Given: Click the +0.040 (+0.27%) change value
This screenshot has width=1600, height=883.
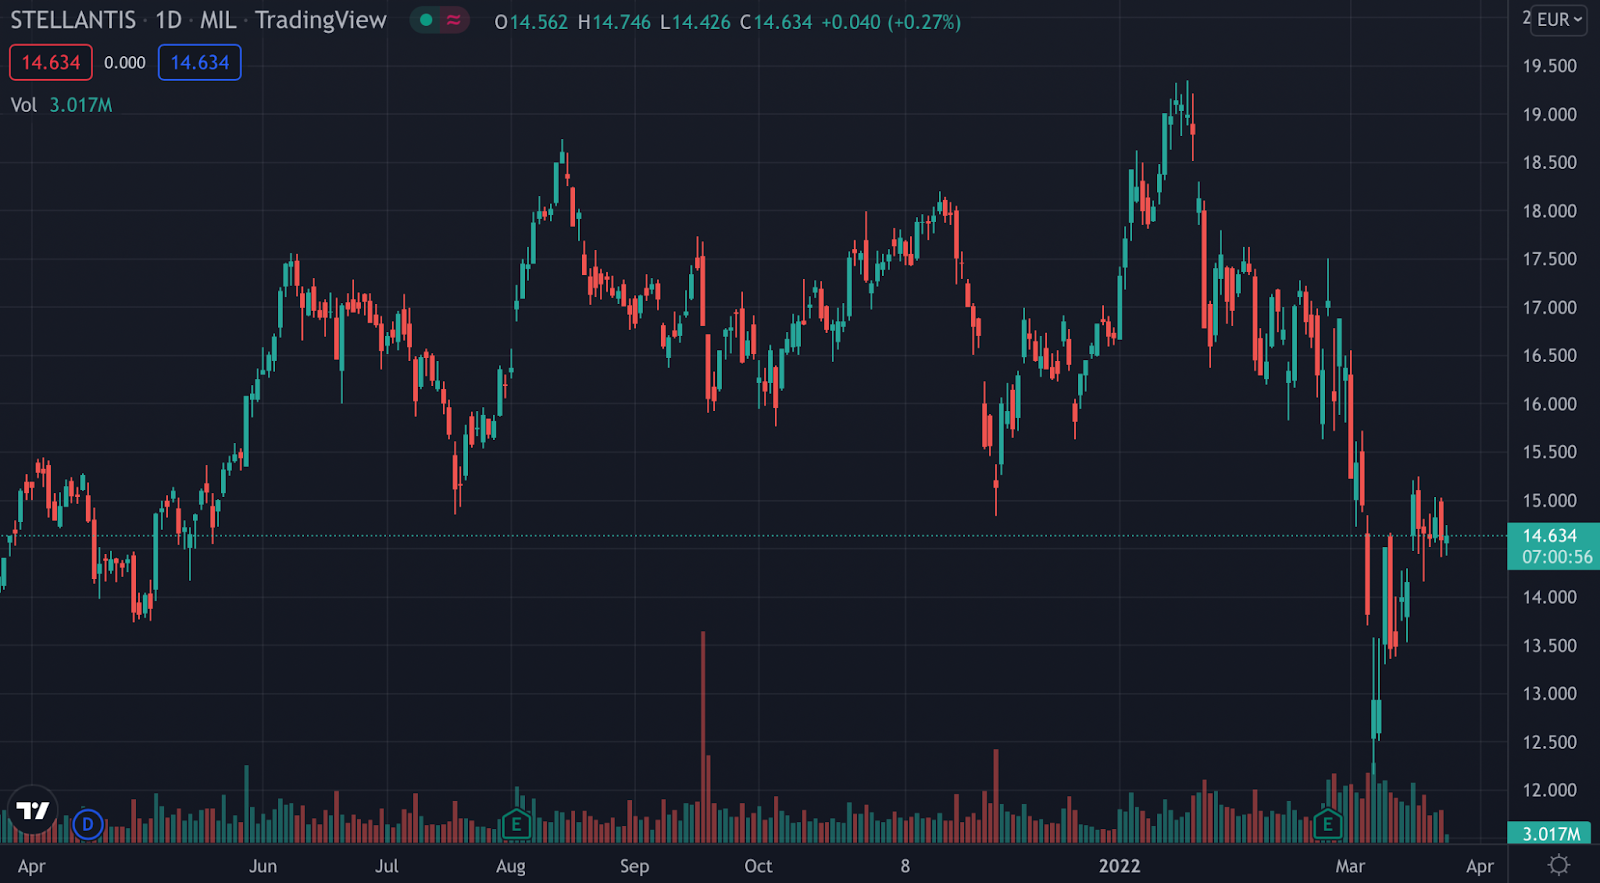Looking at the screenshot, I should [890, 22].
